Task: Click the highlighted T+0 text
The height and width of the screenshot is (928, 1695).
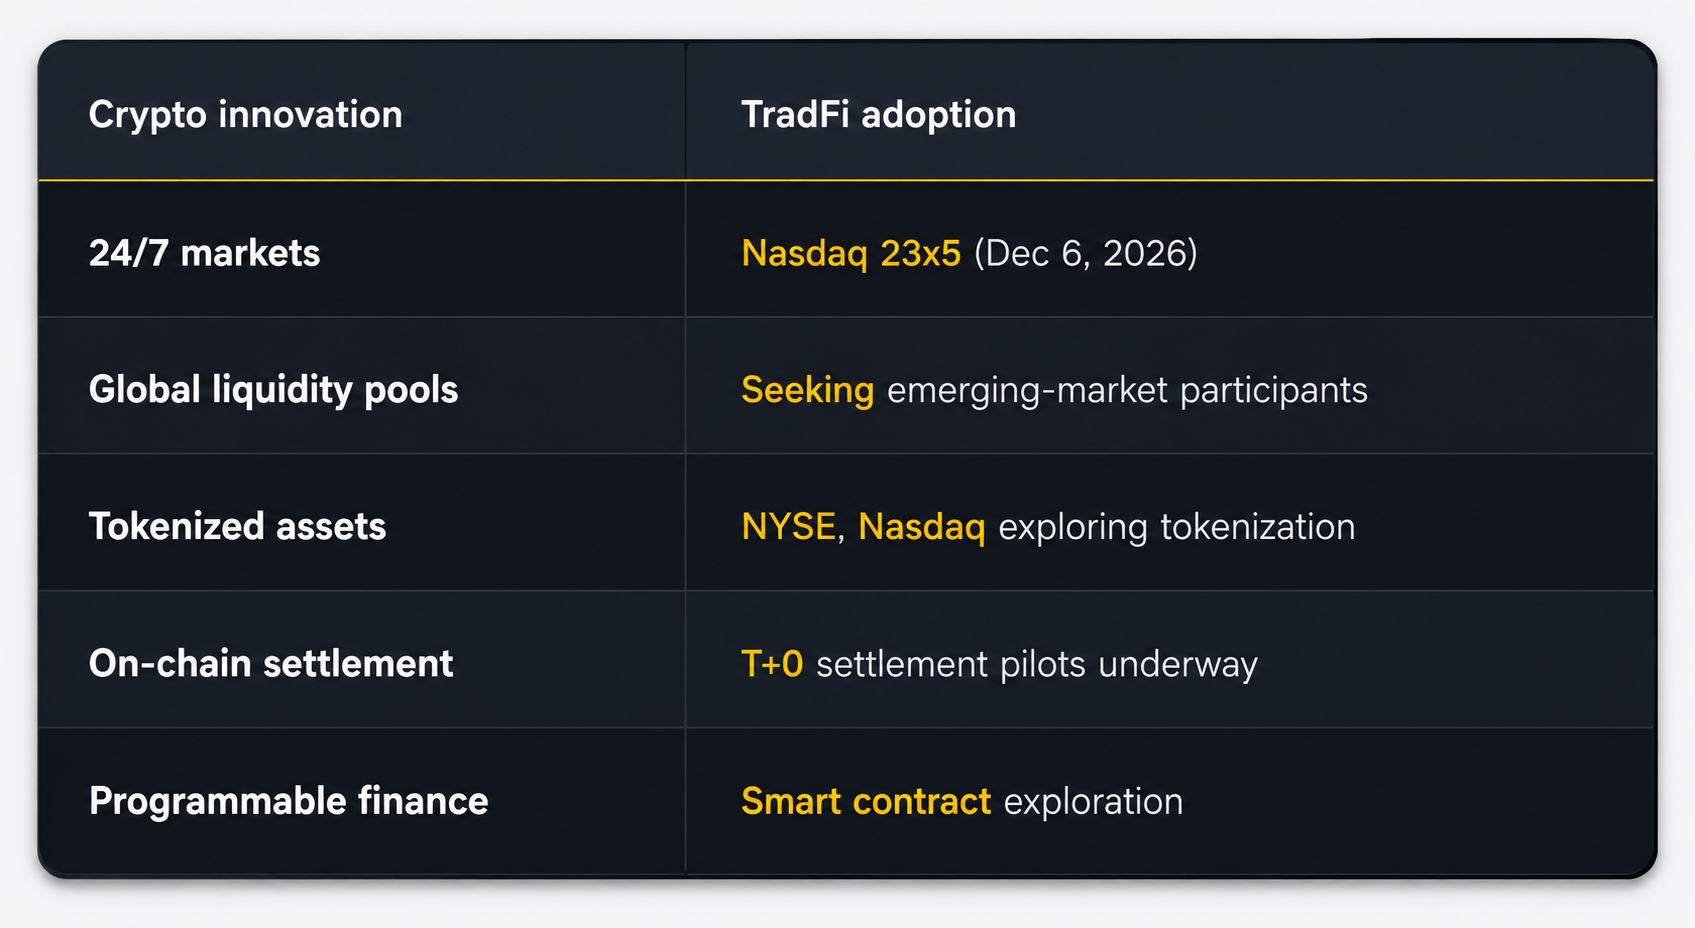Action: click(x=772, y=664)
